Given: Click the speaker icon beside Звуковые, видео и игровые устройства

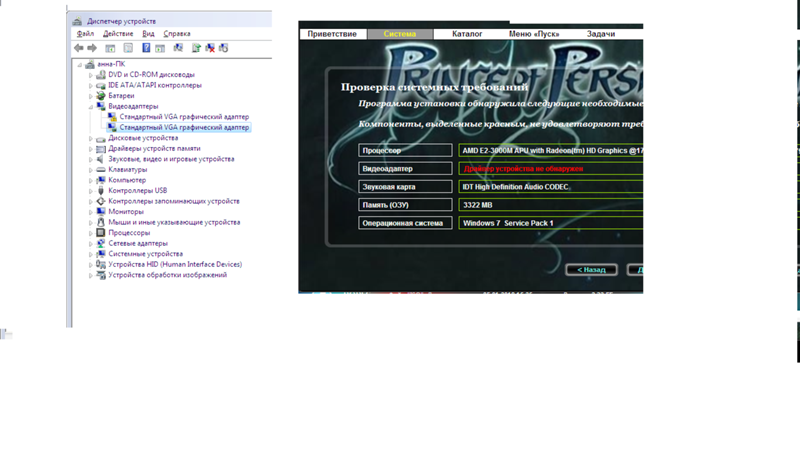Looking at the screenshot, I should (x=101, y=159).
